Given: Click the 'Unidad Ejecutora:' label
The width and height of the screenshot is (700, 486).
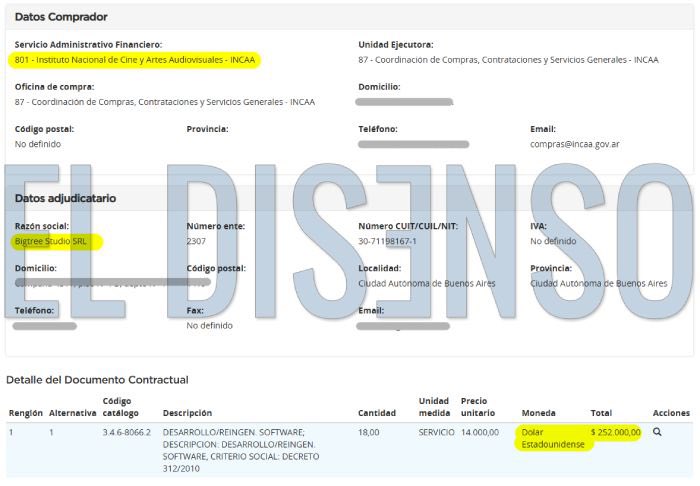Looking at the screenshot, I should [396, 45].
